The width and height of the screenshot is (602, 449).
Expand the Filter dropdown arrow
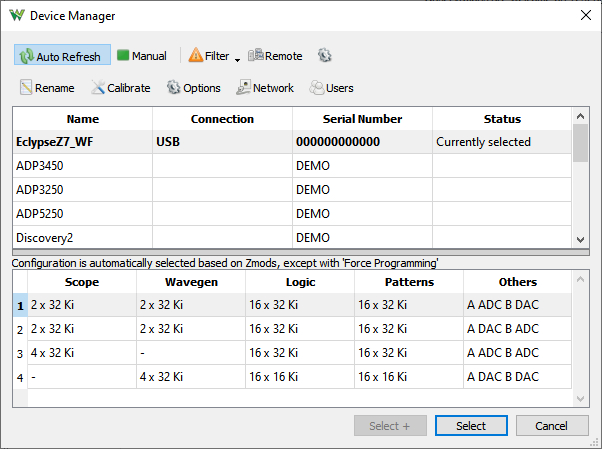[x=237, y=60]
